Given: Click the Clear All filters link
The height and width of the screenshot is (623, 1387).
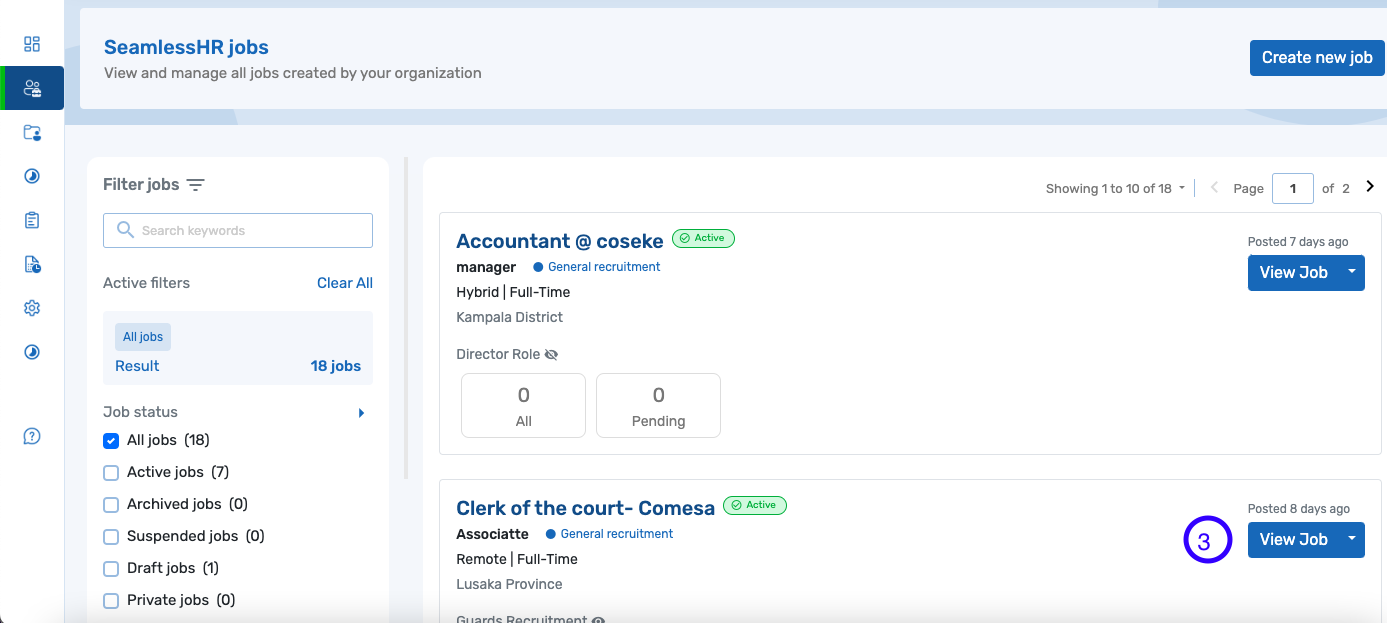Looking at the screenshot, I should click(345, 283).
